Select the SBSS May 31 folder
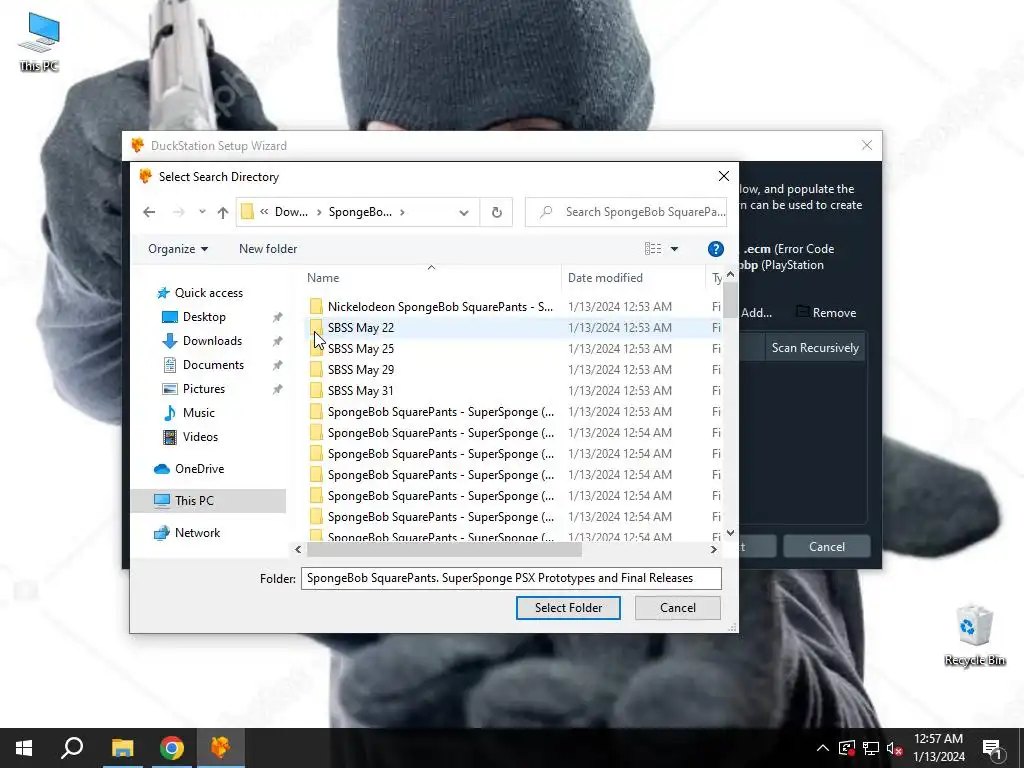Screen dimensions: 1024x768 (360, 391)
